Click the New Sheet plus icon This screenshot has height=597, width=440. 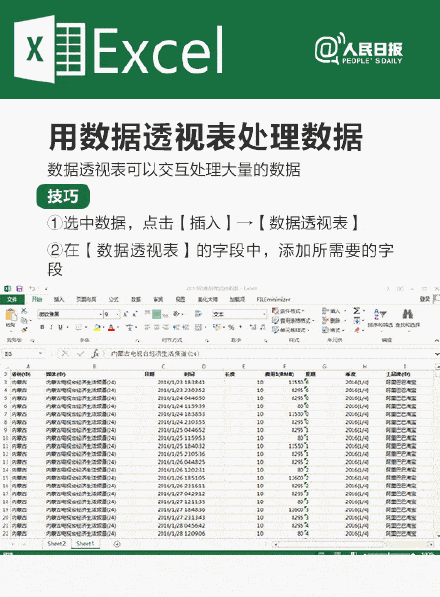pyautogui.click(x=117, y=544)
